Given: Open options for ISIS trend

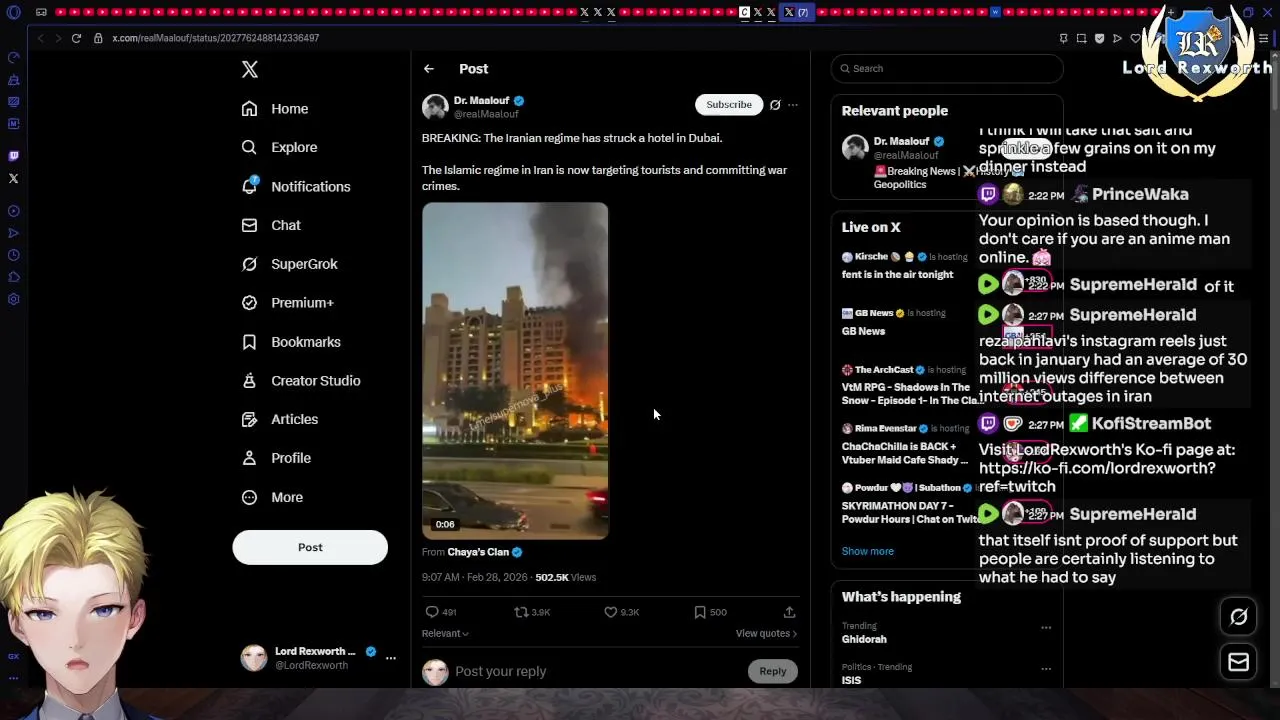Looking at the screenshot, I should (1046, 669).
